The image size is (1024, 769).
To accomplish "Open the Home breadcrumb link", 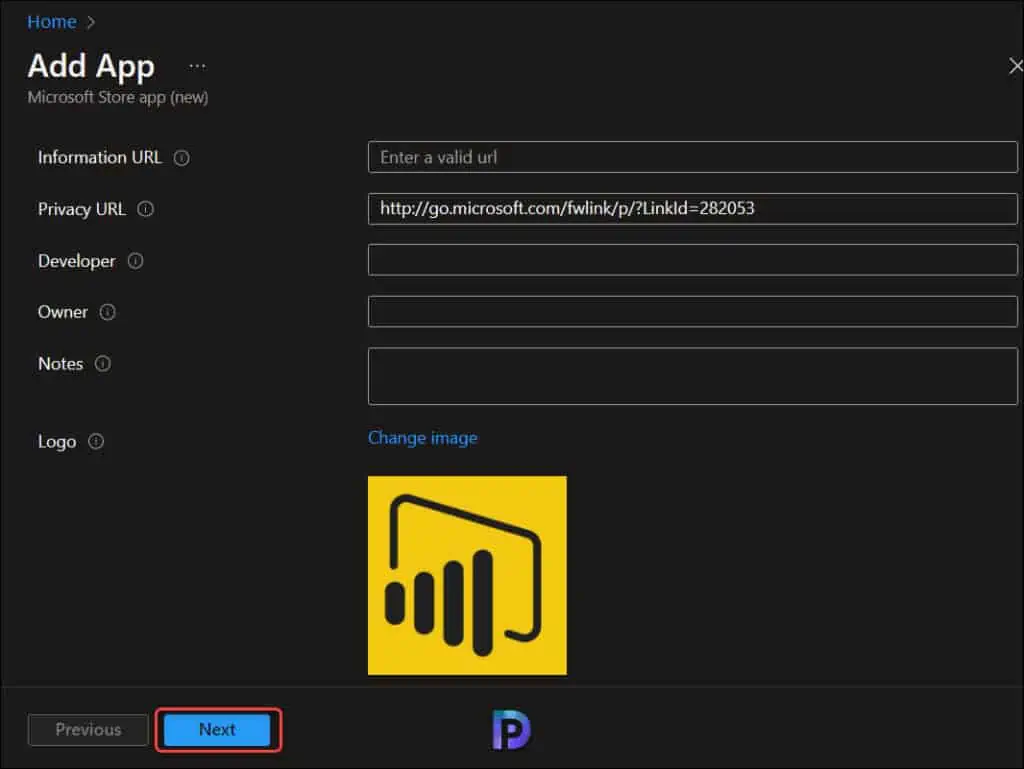I will tap(52, 22).
